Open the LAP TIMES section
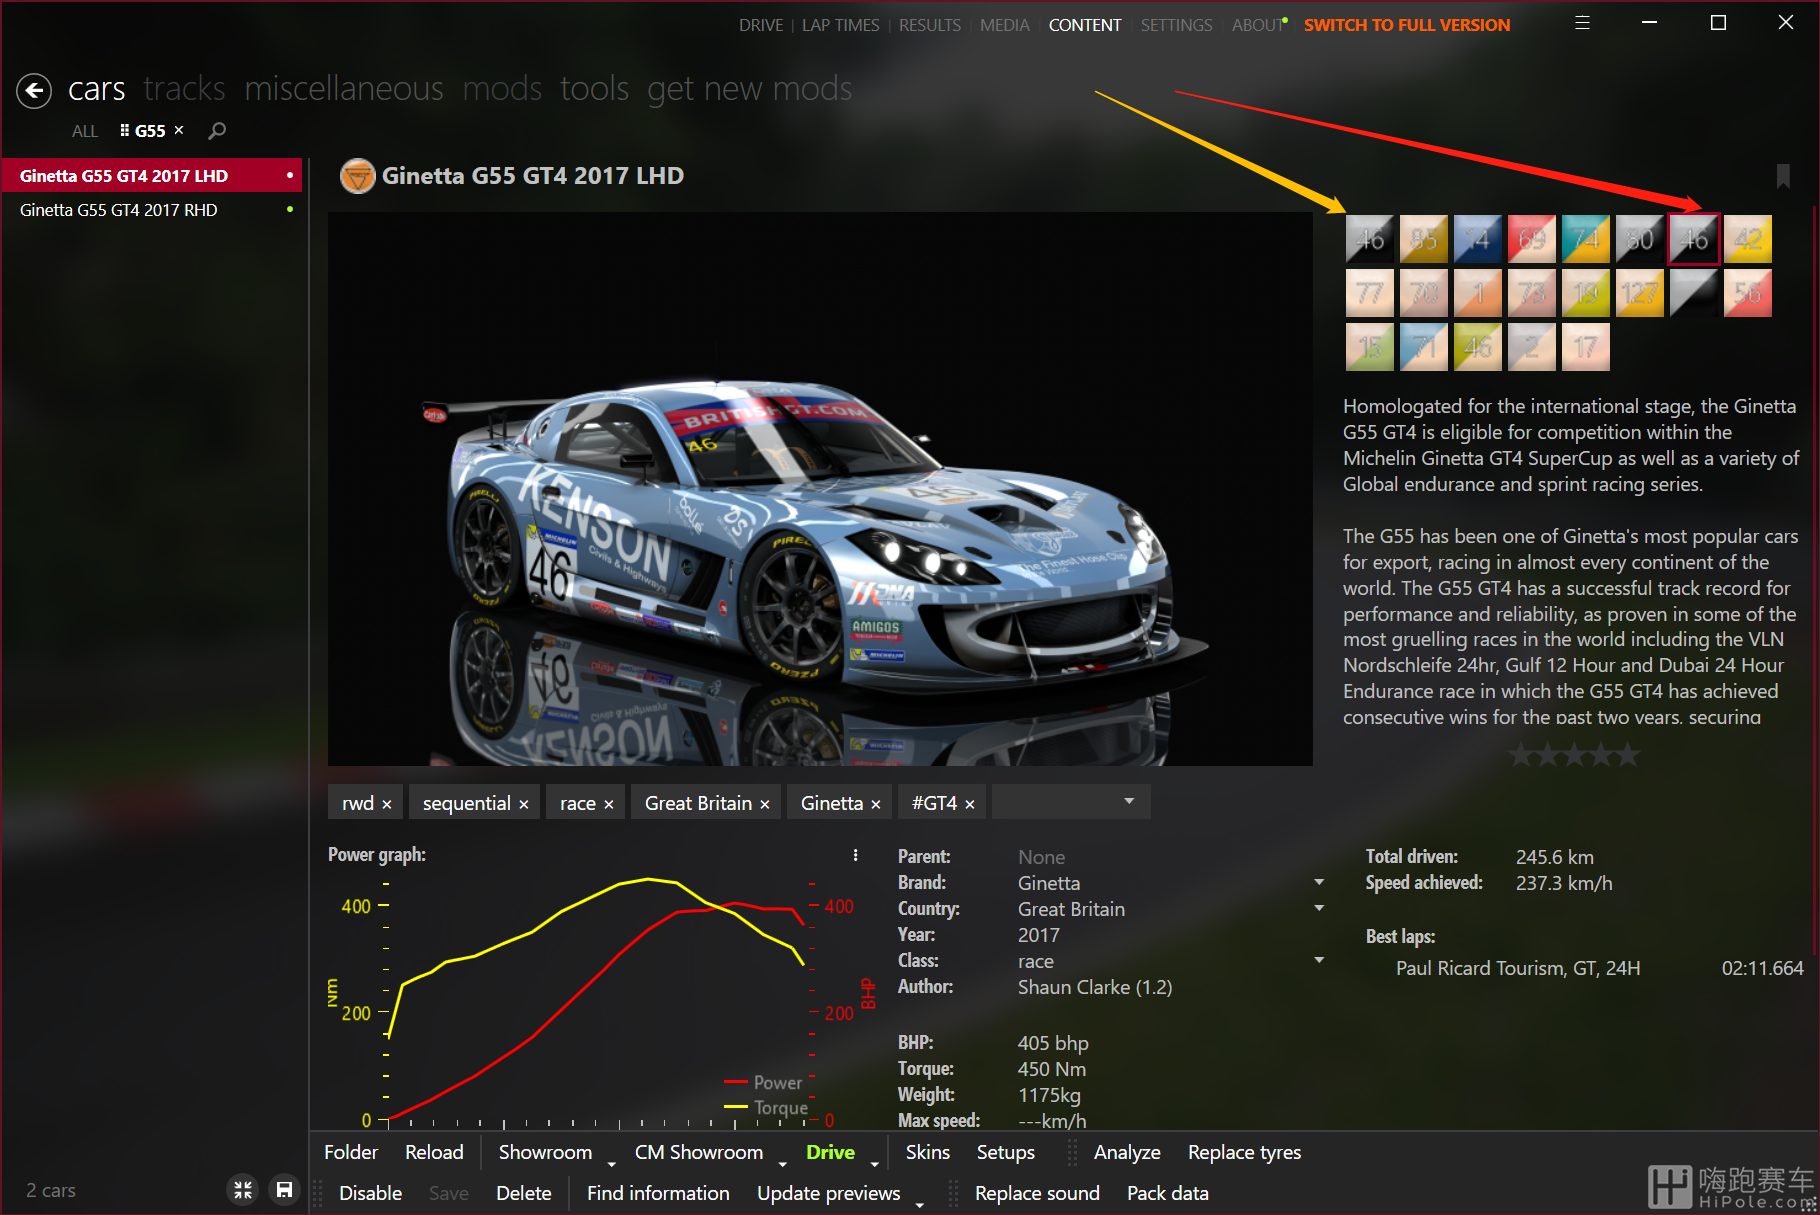The image size is (1820, 1215). (840, 25)
